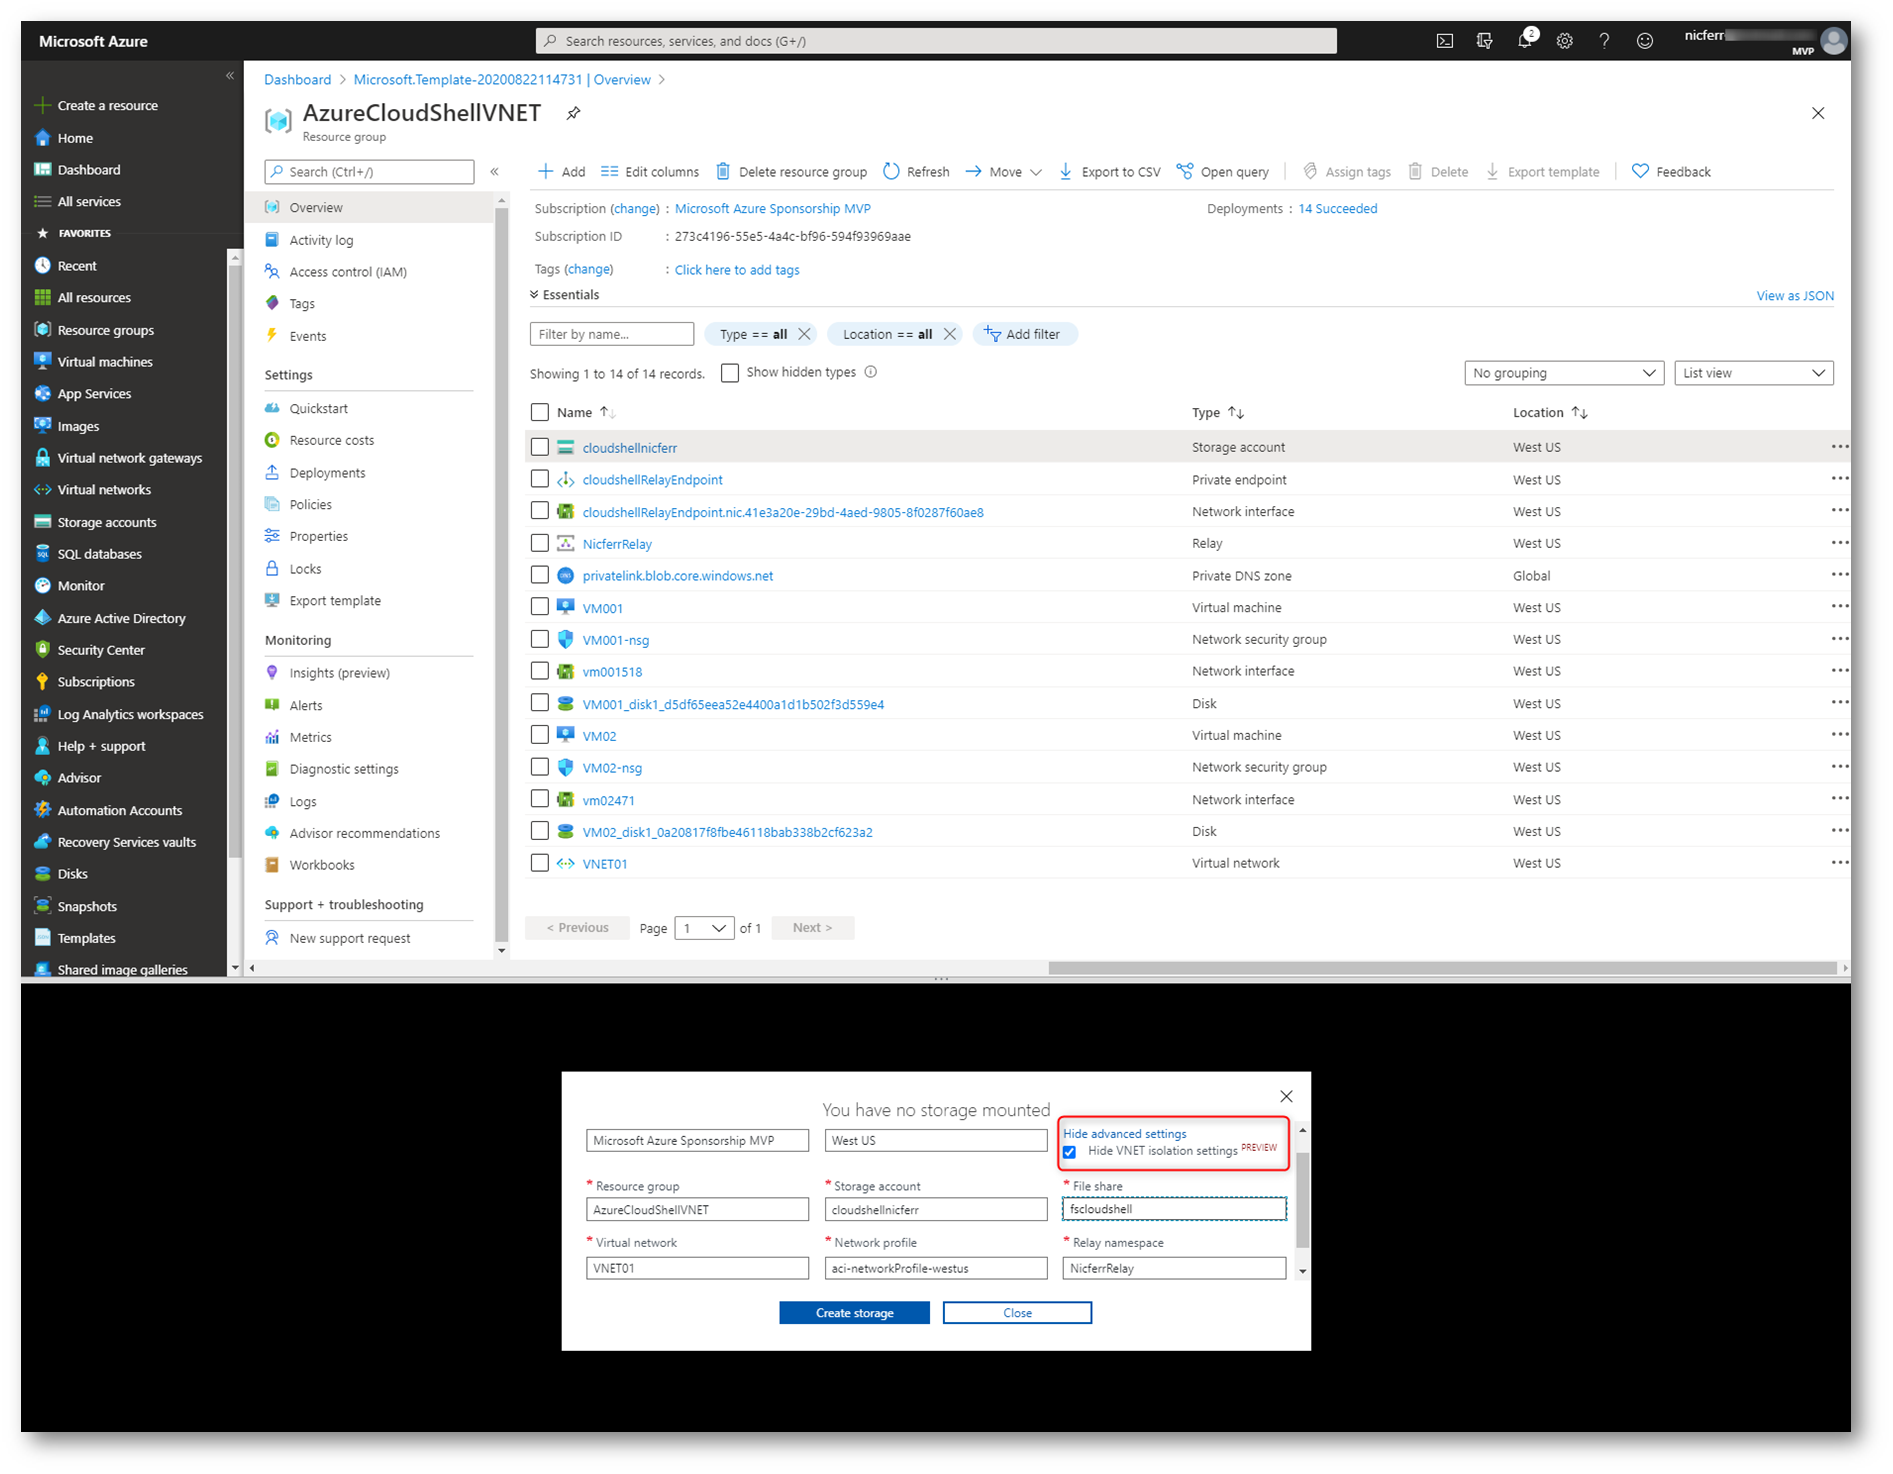Open the notifications bell

pos(1524,41)
